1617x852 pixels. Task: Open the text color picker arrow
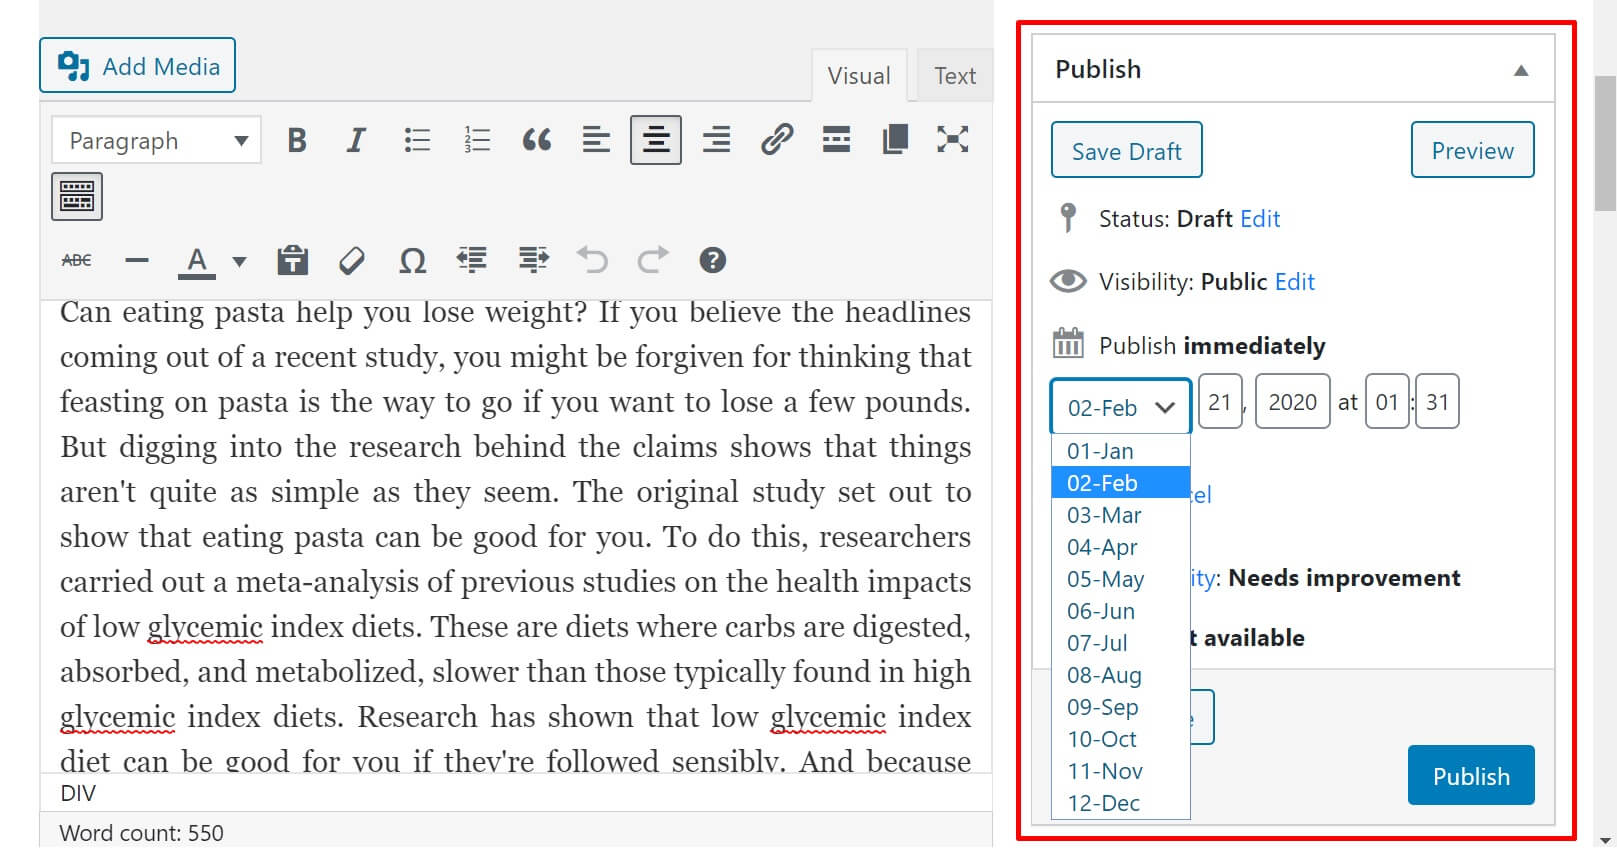pyautogui.click(x=239, y=262)
